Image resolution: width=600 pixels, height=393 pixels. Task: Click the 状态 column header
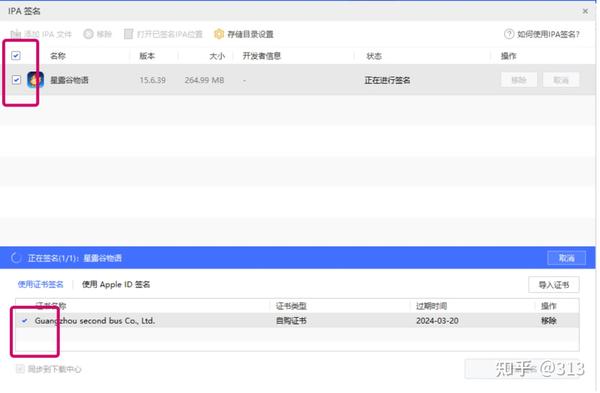pos(374,56)
